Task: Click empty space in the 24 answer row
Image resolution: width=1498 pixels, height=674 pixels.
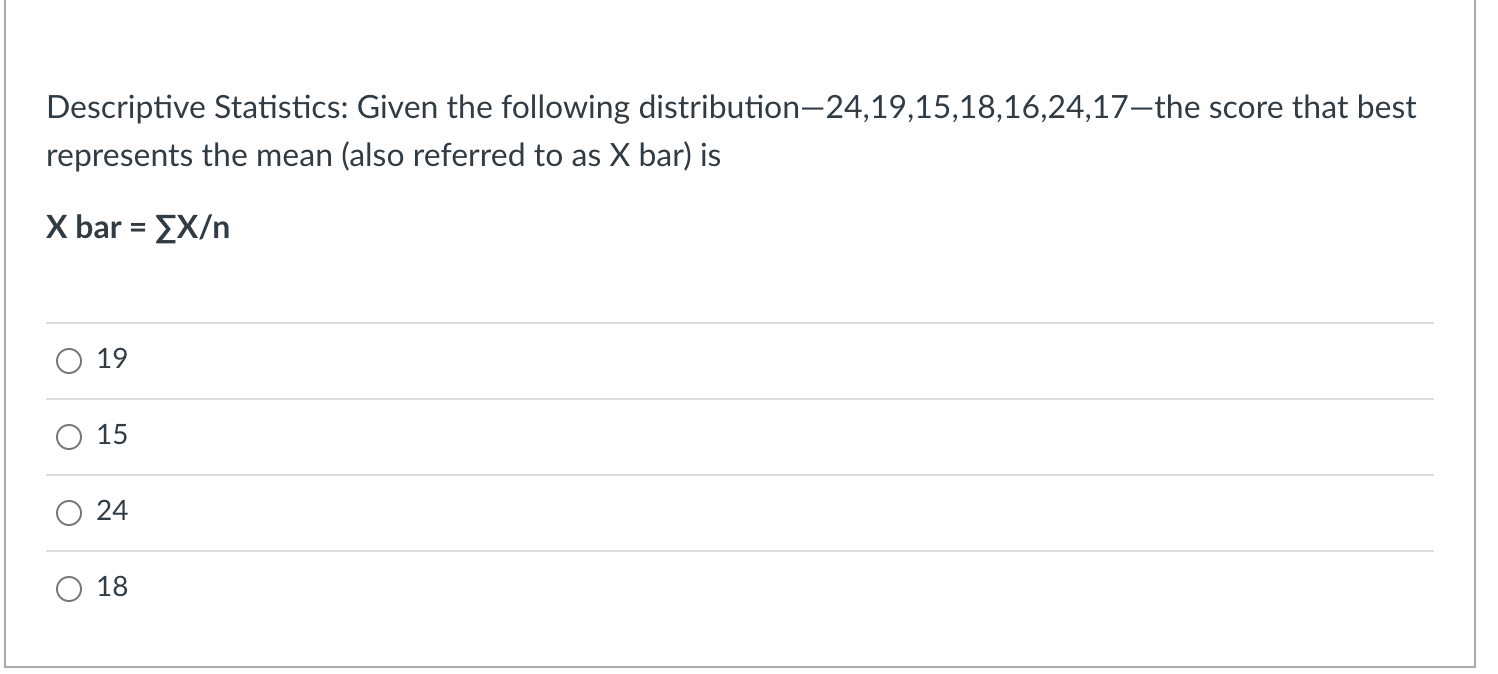Action: [x=780, y=513]
